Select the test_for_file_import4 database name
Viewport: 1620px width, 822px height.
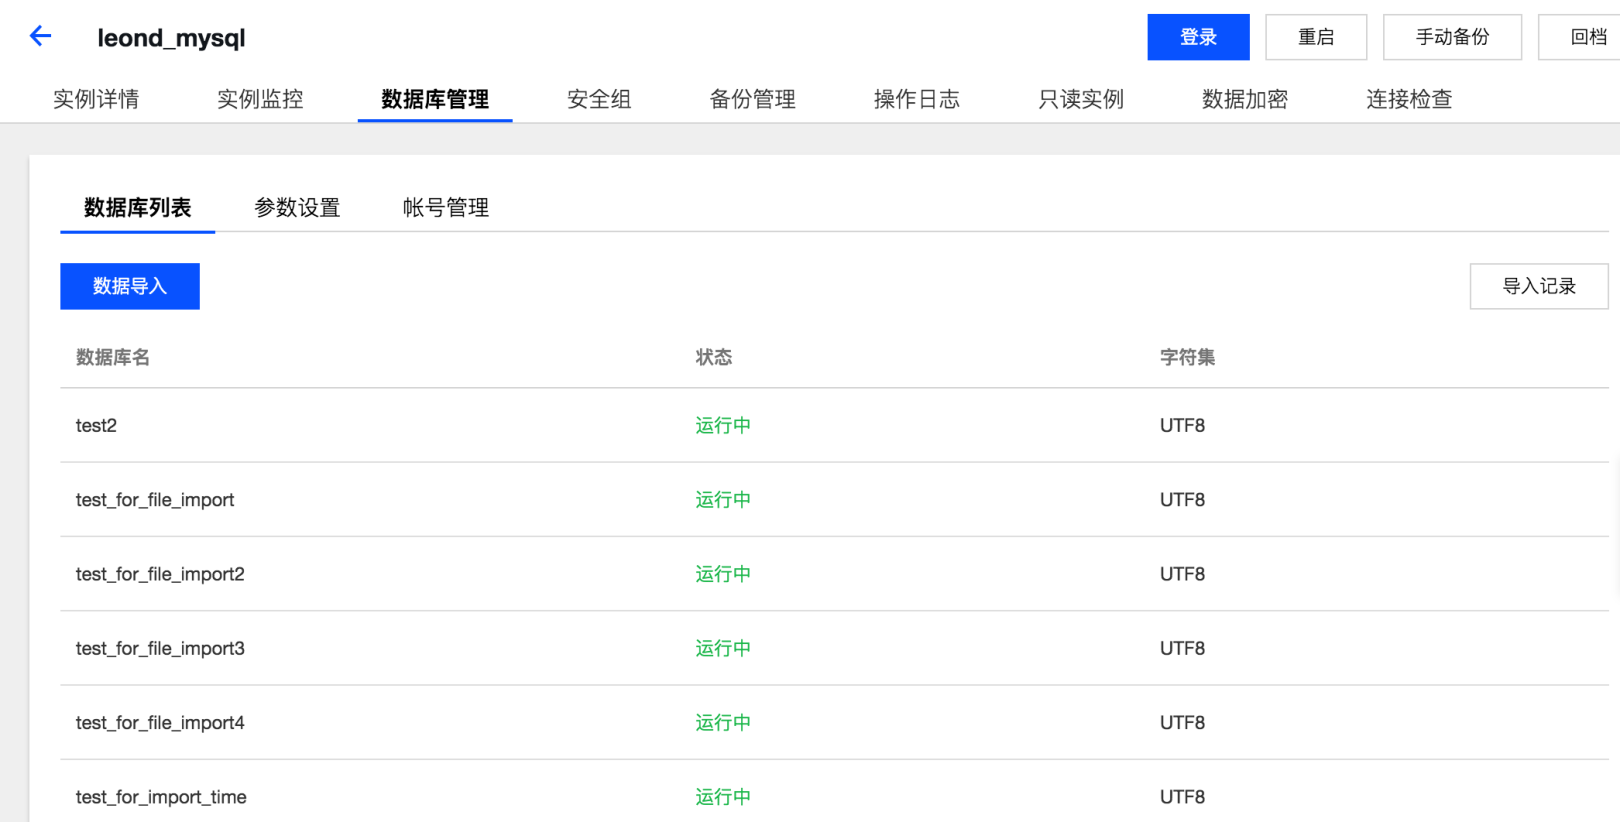(160, 723)
